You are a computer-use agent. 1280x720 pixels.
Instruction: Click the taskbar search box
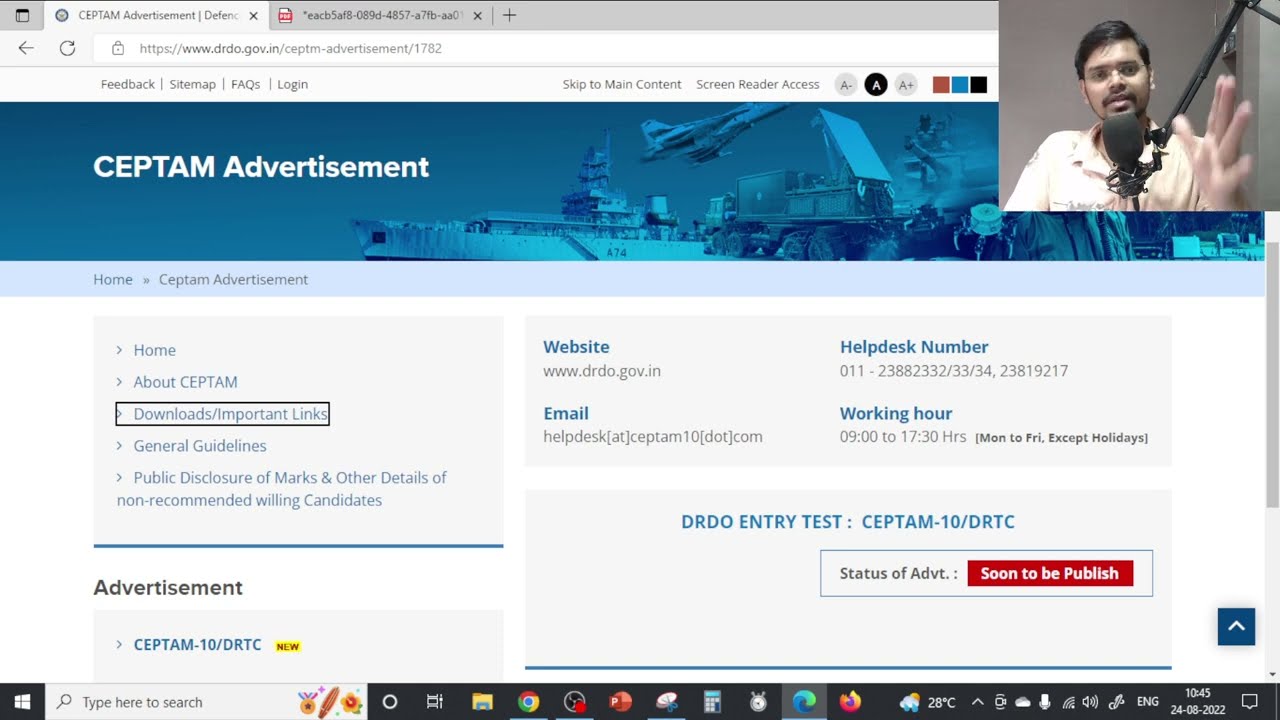coord(206,702)
